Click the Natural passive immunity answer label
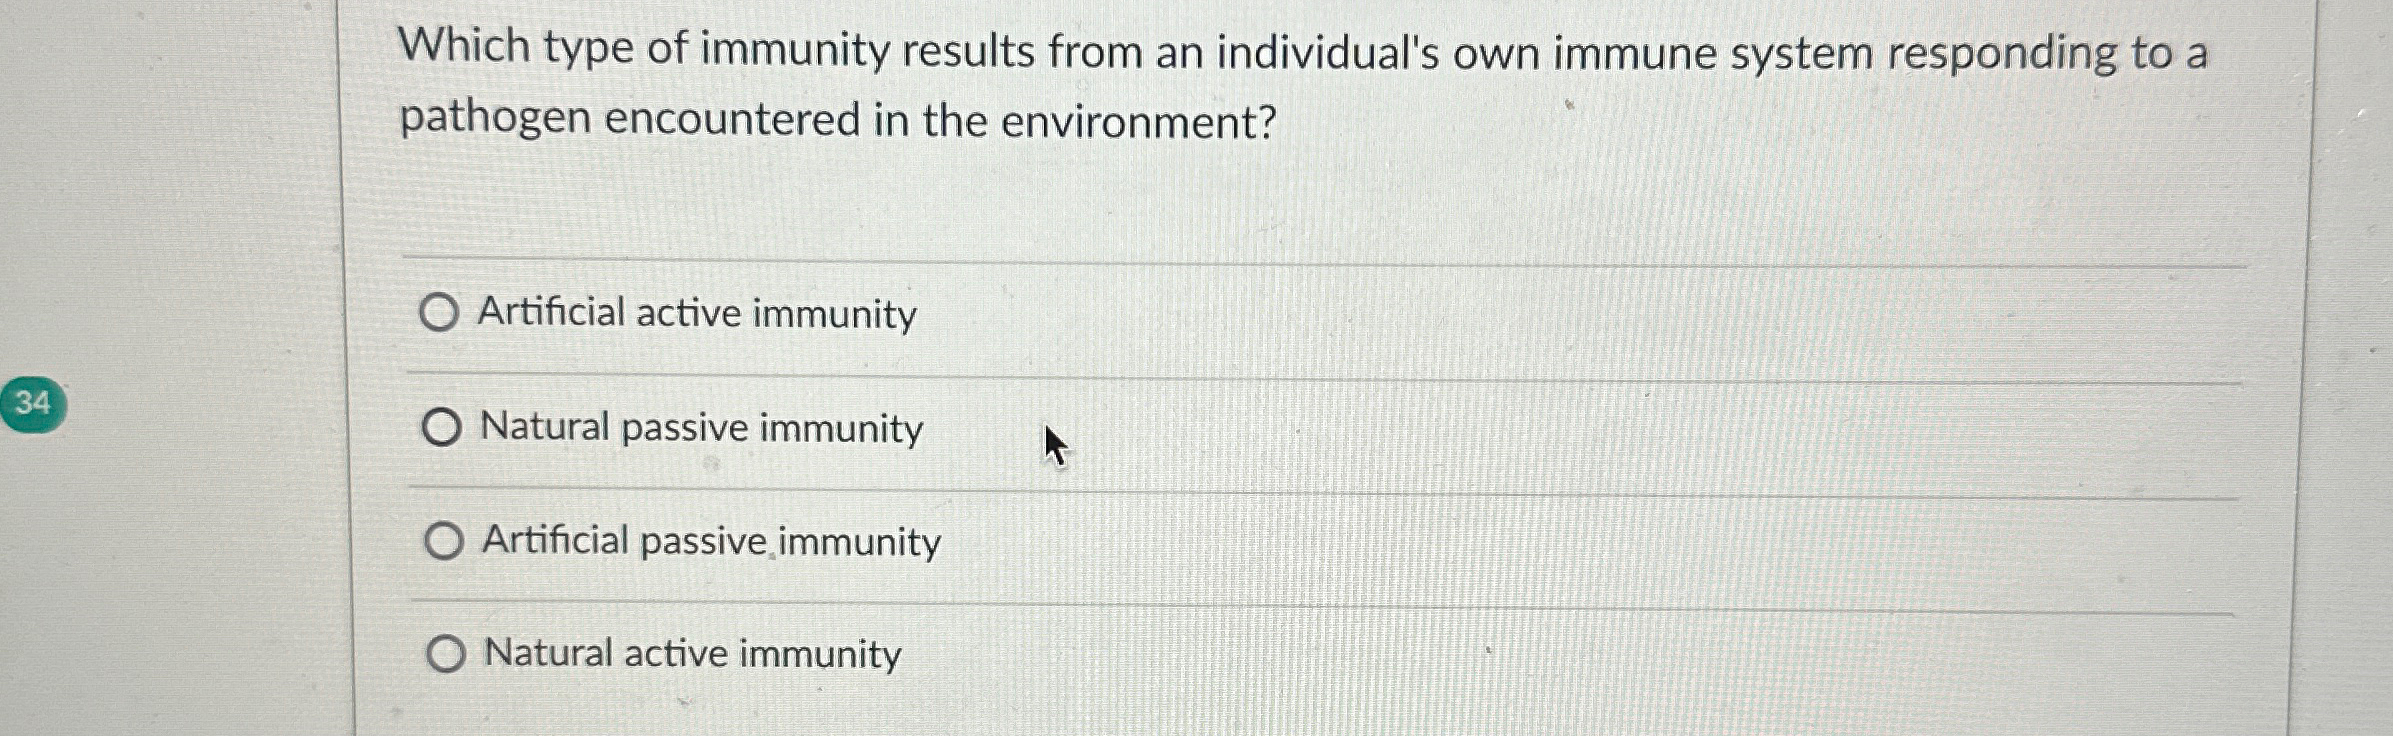Viewport: 2393px width, 736px height. (x=700, y=428)
